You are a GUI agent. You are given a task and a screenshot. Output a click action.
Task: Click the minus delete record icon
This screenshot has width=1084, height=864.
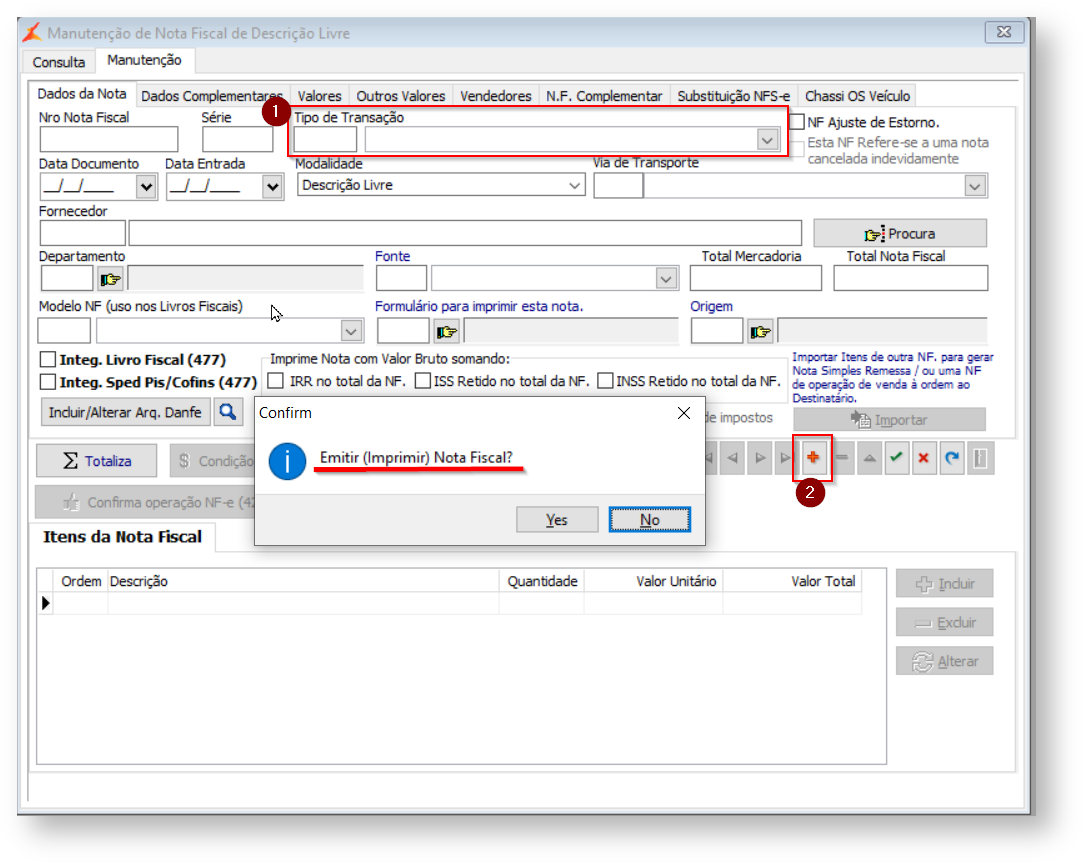click(x=842, y=458)
